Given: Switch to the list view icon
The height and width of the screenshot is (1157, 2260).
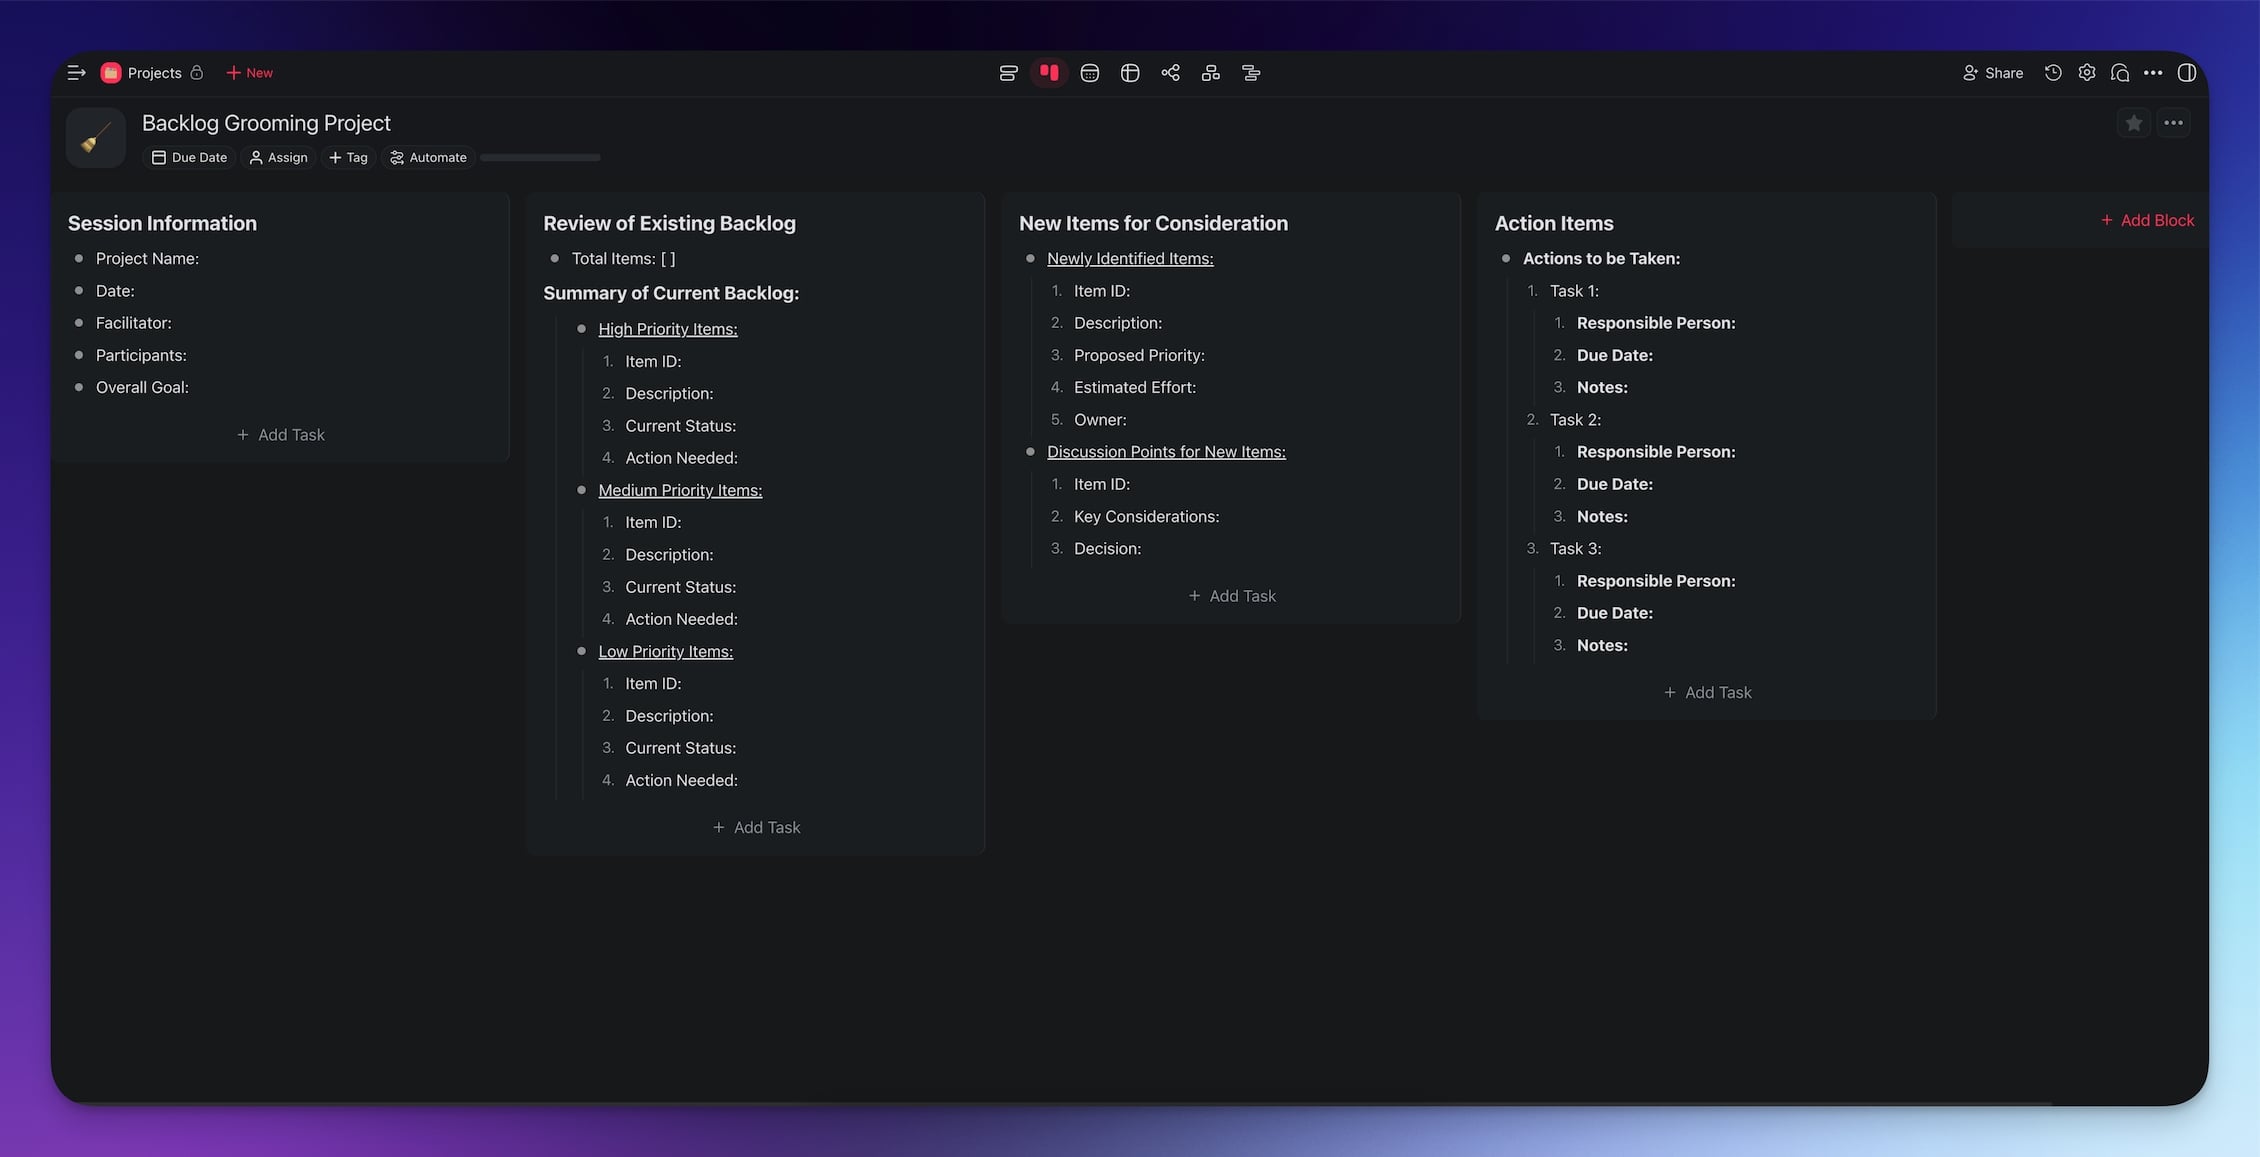Looking at the screenshot, I should click(1008, 73).
